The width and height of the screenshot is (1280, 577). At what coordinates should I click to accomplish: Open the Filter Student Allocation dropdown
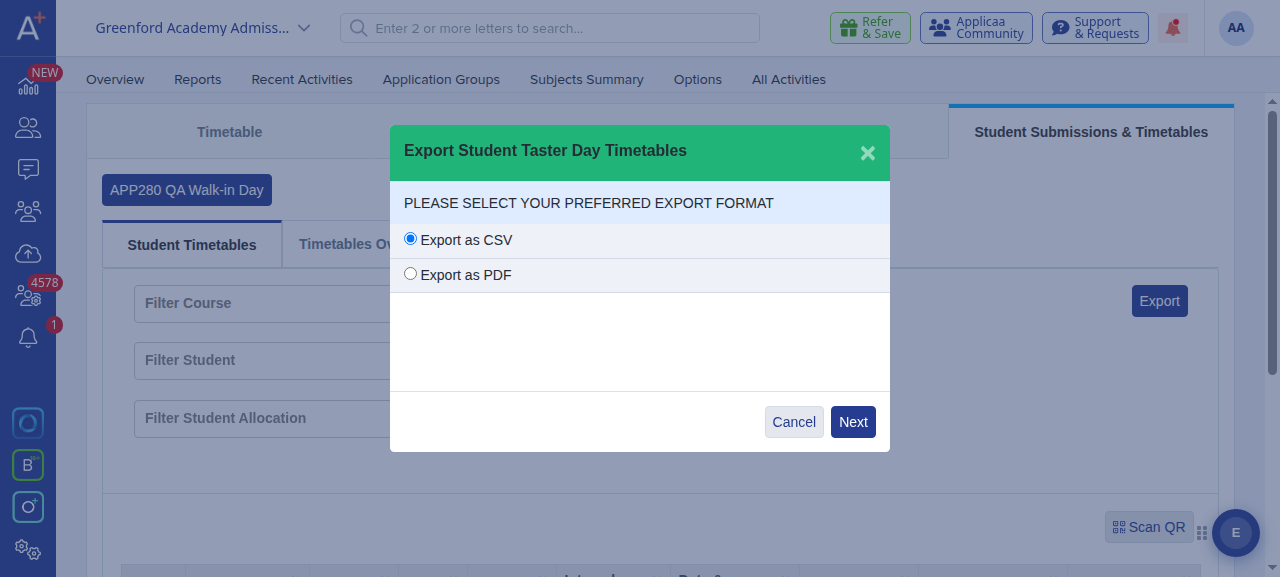point(262,418)
